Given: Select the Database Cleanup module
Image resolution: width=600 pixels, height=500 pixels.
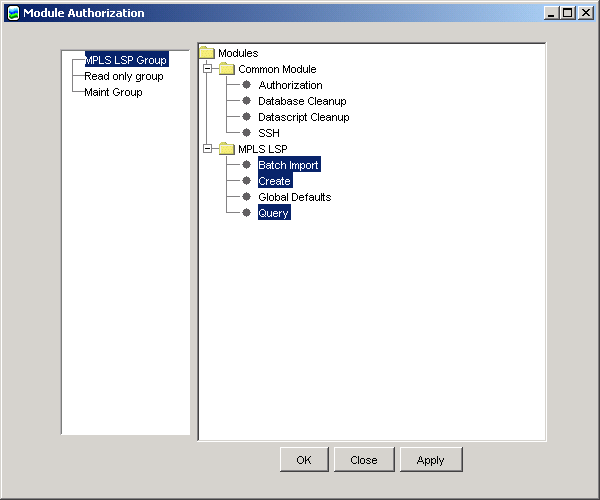Looking at the screenshot, I should coord(302,101).
